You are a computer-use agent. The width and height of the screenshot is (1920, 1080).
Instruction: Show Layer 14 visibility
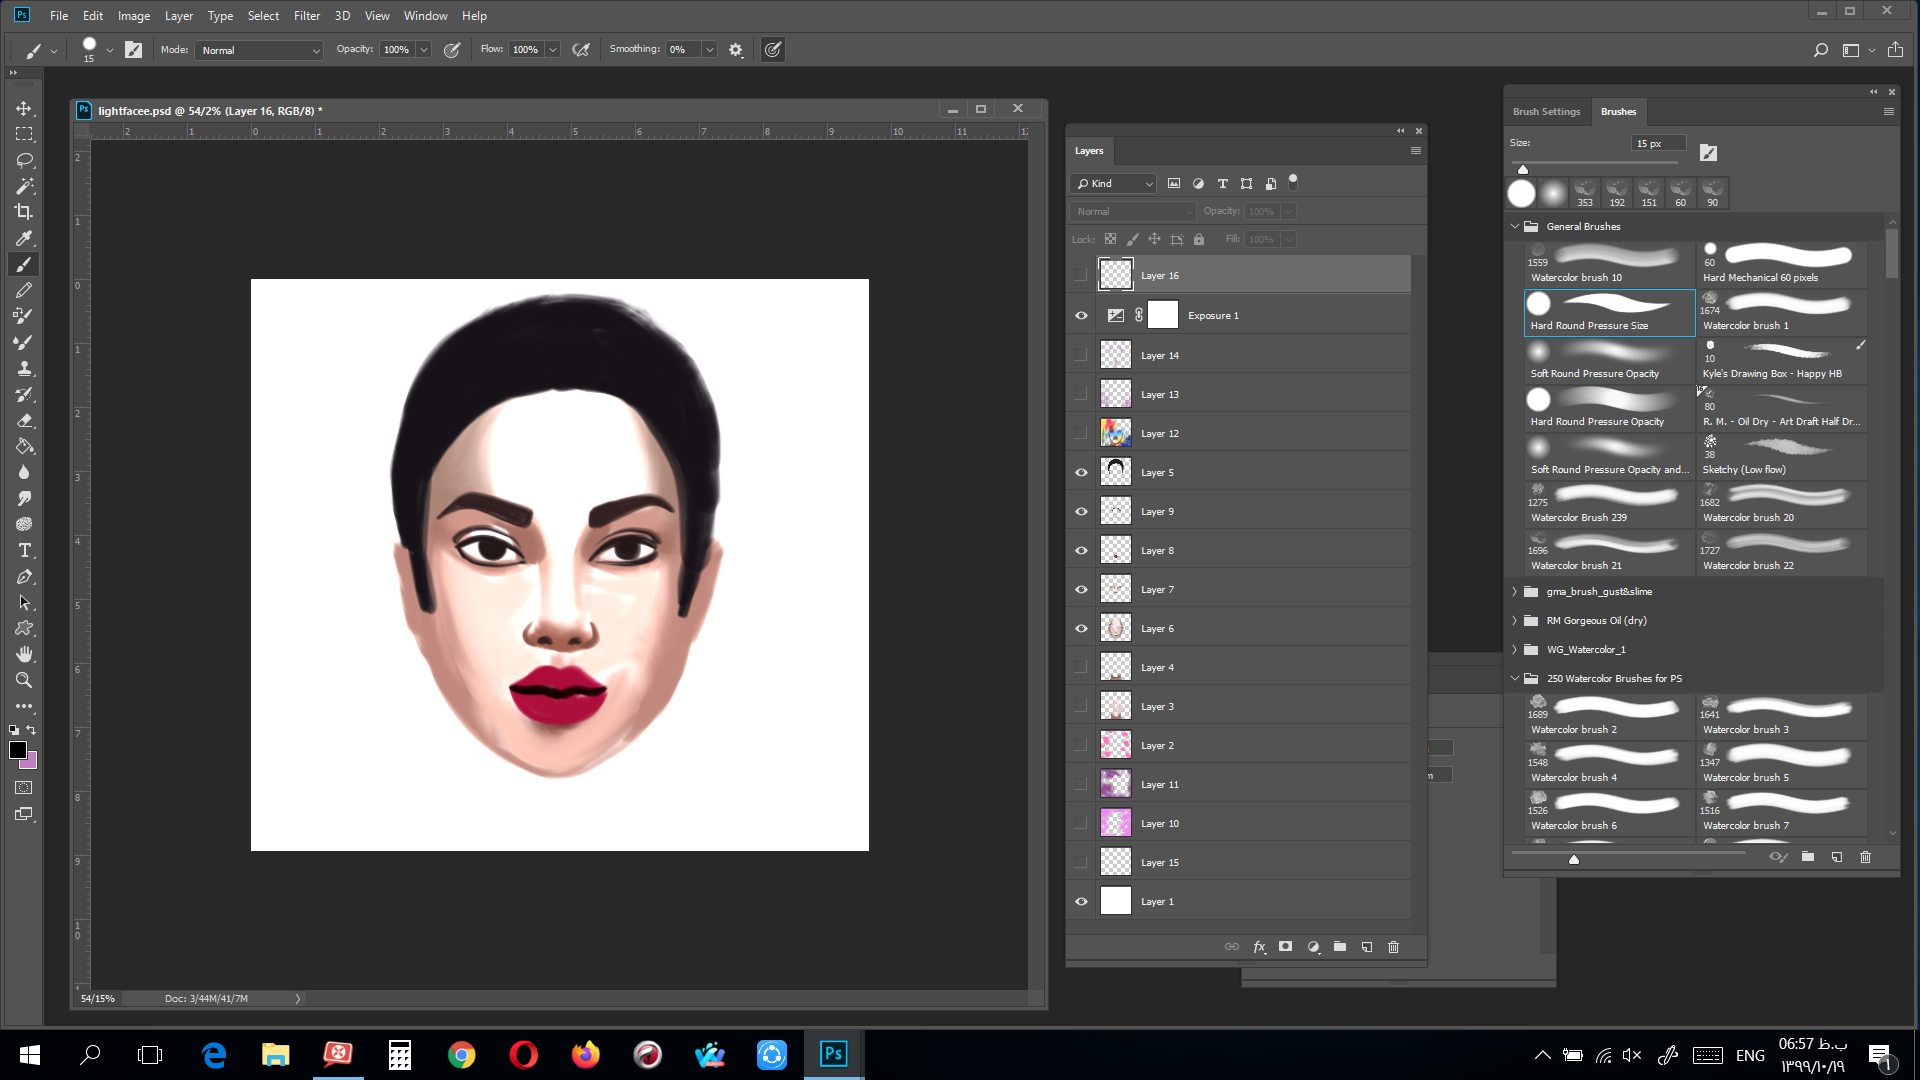(x=1081, y=355)
